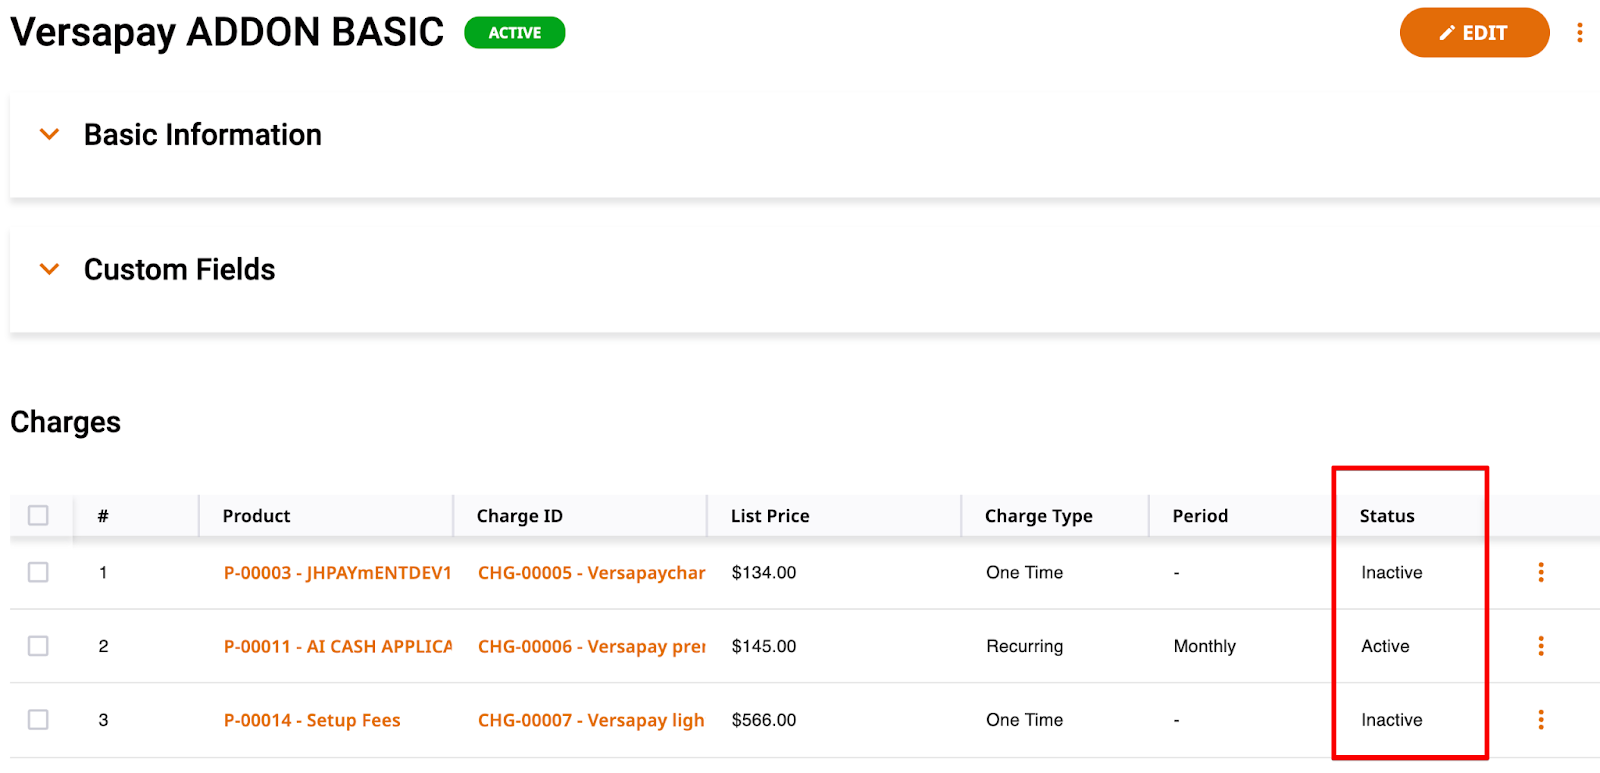Expand the Custom Fields section
This screenshot has width=1600, height=773.
coord(49,269)
